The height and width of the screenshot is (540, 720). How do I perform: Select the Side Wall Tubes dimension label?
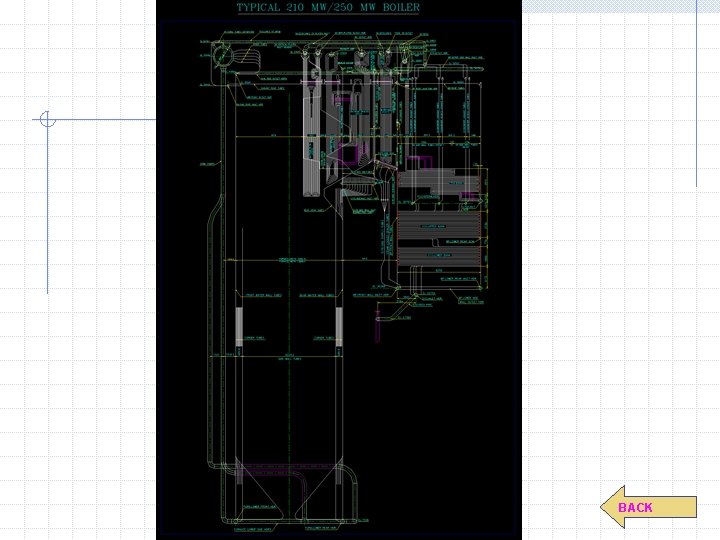[290, 359]
